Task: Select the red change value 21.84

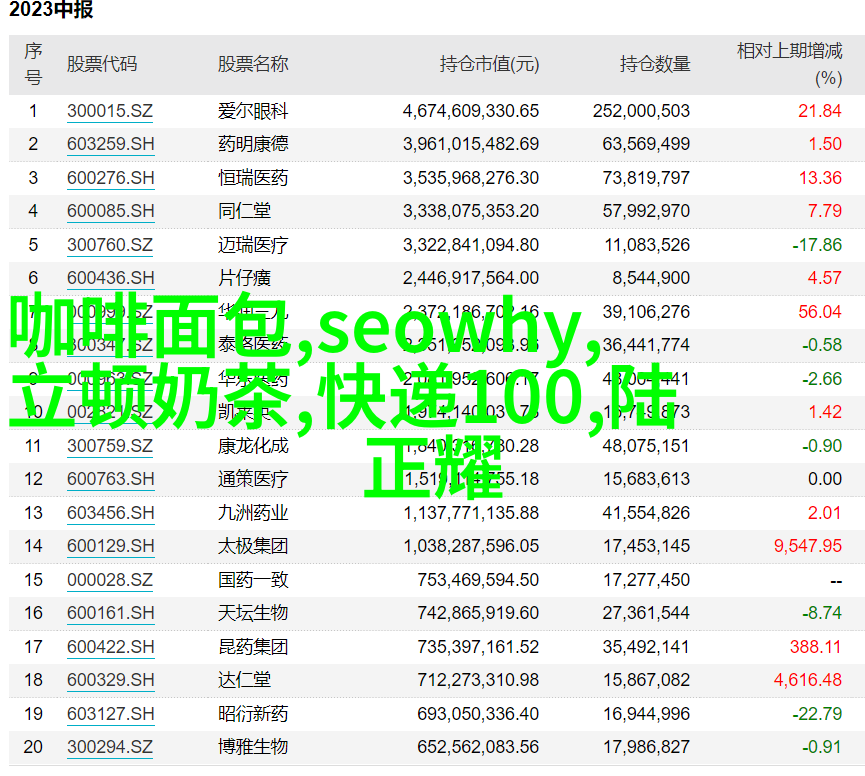Action: click(x=820, y=111)
